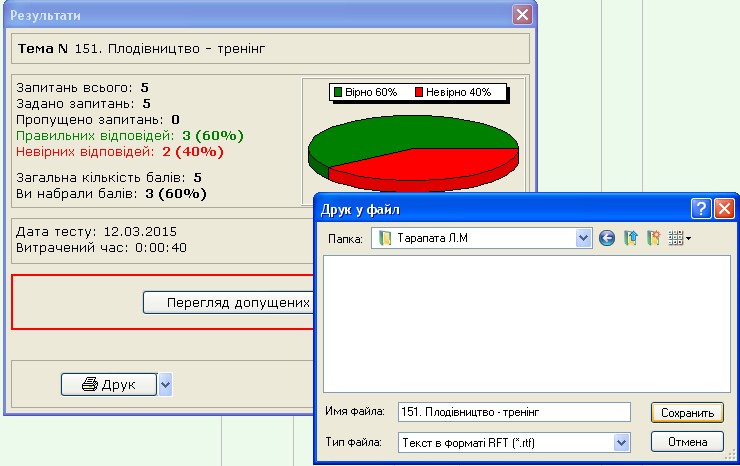
Task: Go back to the last visited folder
Action: [606, 238]
